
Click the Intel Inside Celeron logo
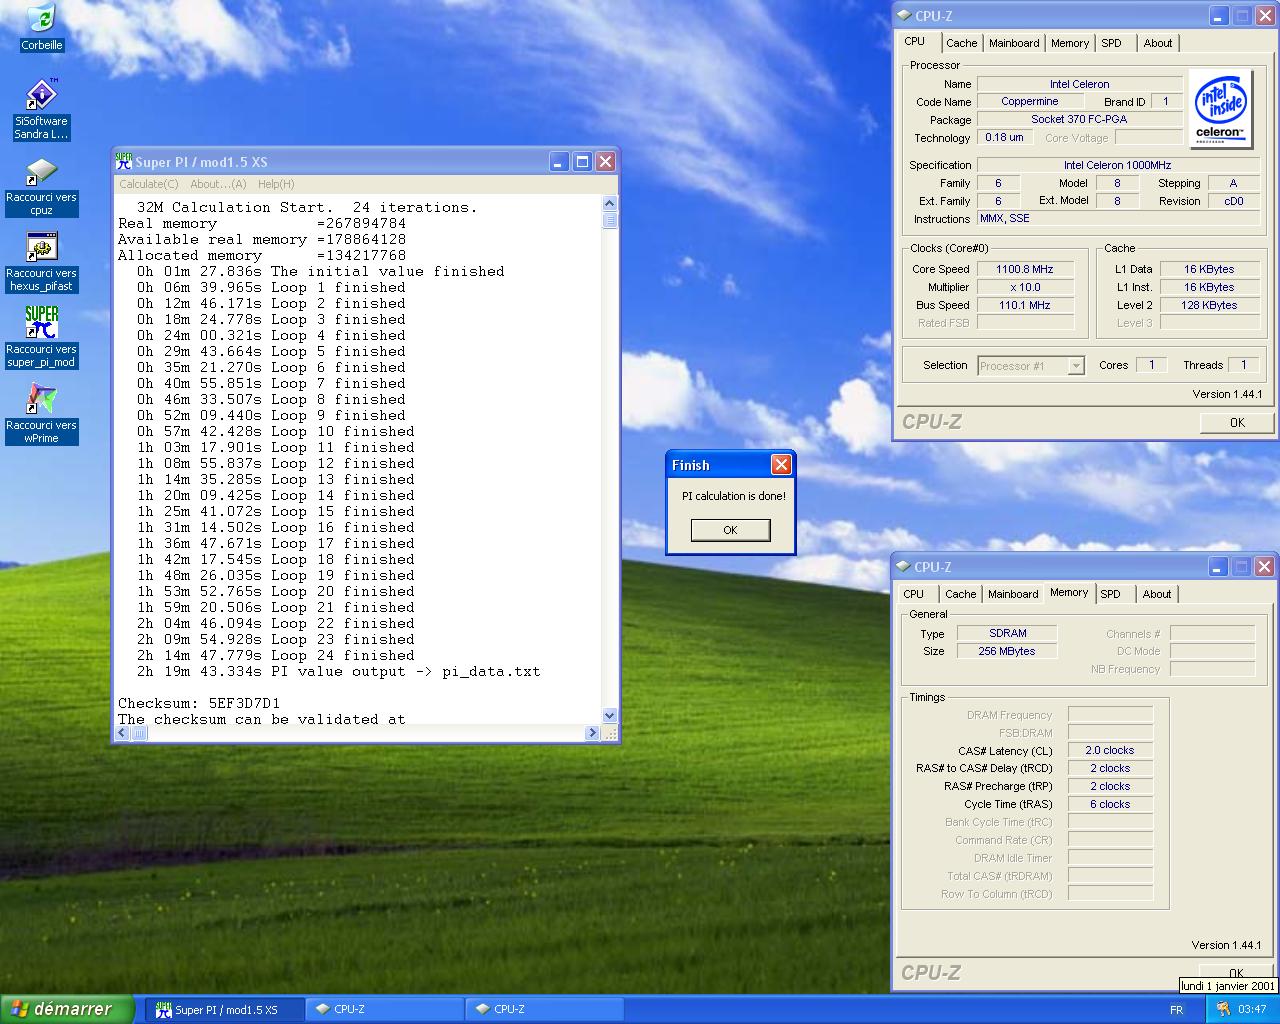(x=1221, y=108)
